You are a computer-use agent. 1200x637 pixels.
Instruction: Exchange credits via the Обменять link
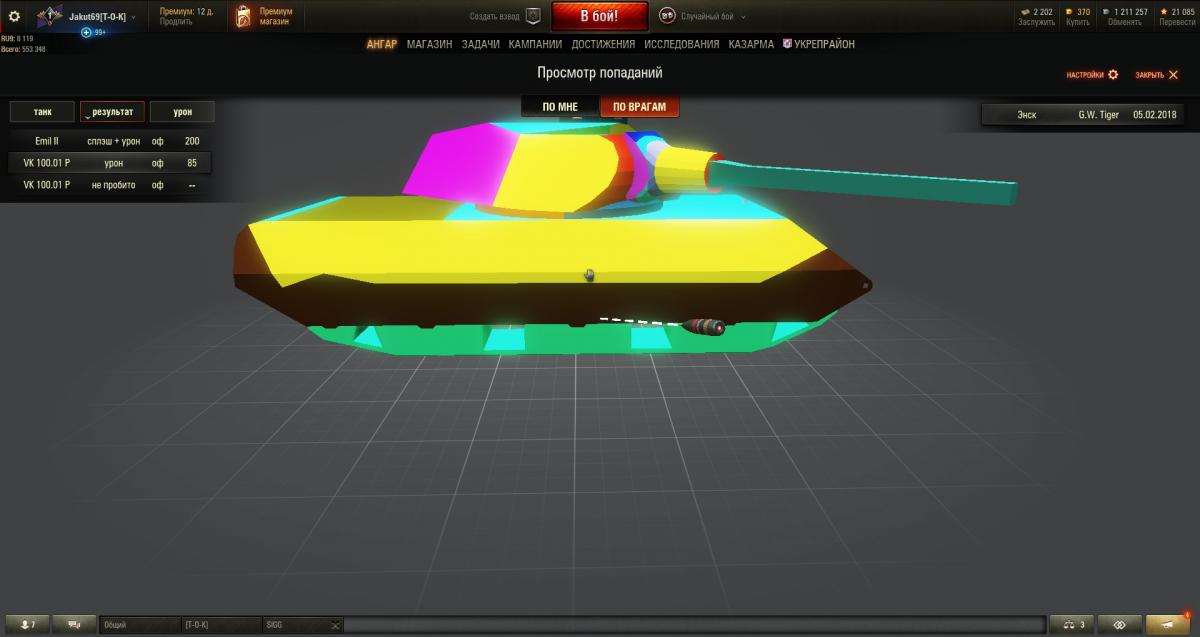(1125, 22)
